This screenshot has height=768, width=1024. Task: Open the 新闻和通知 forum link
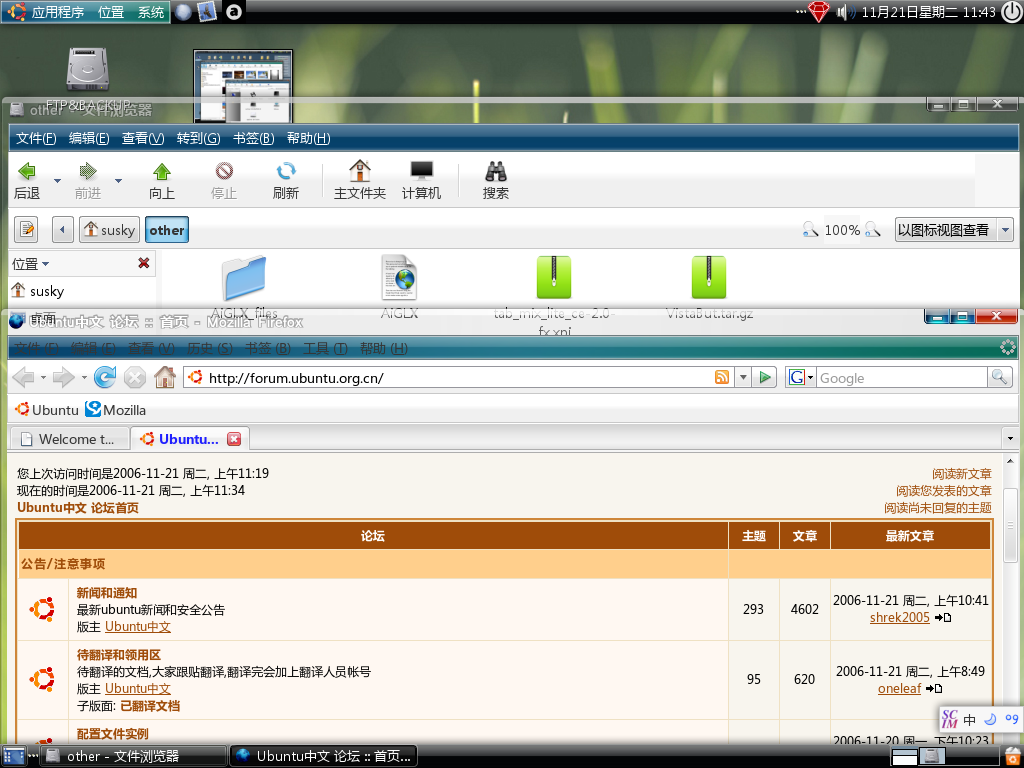tap(106, 593)
